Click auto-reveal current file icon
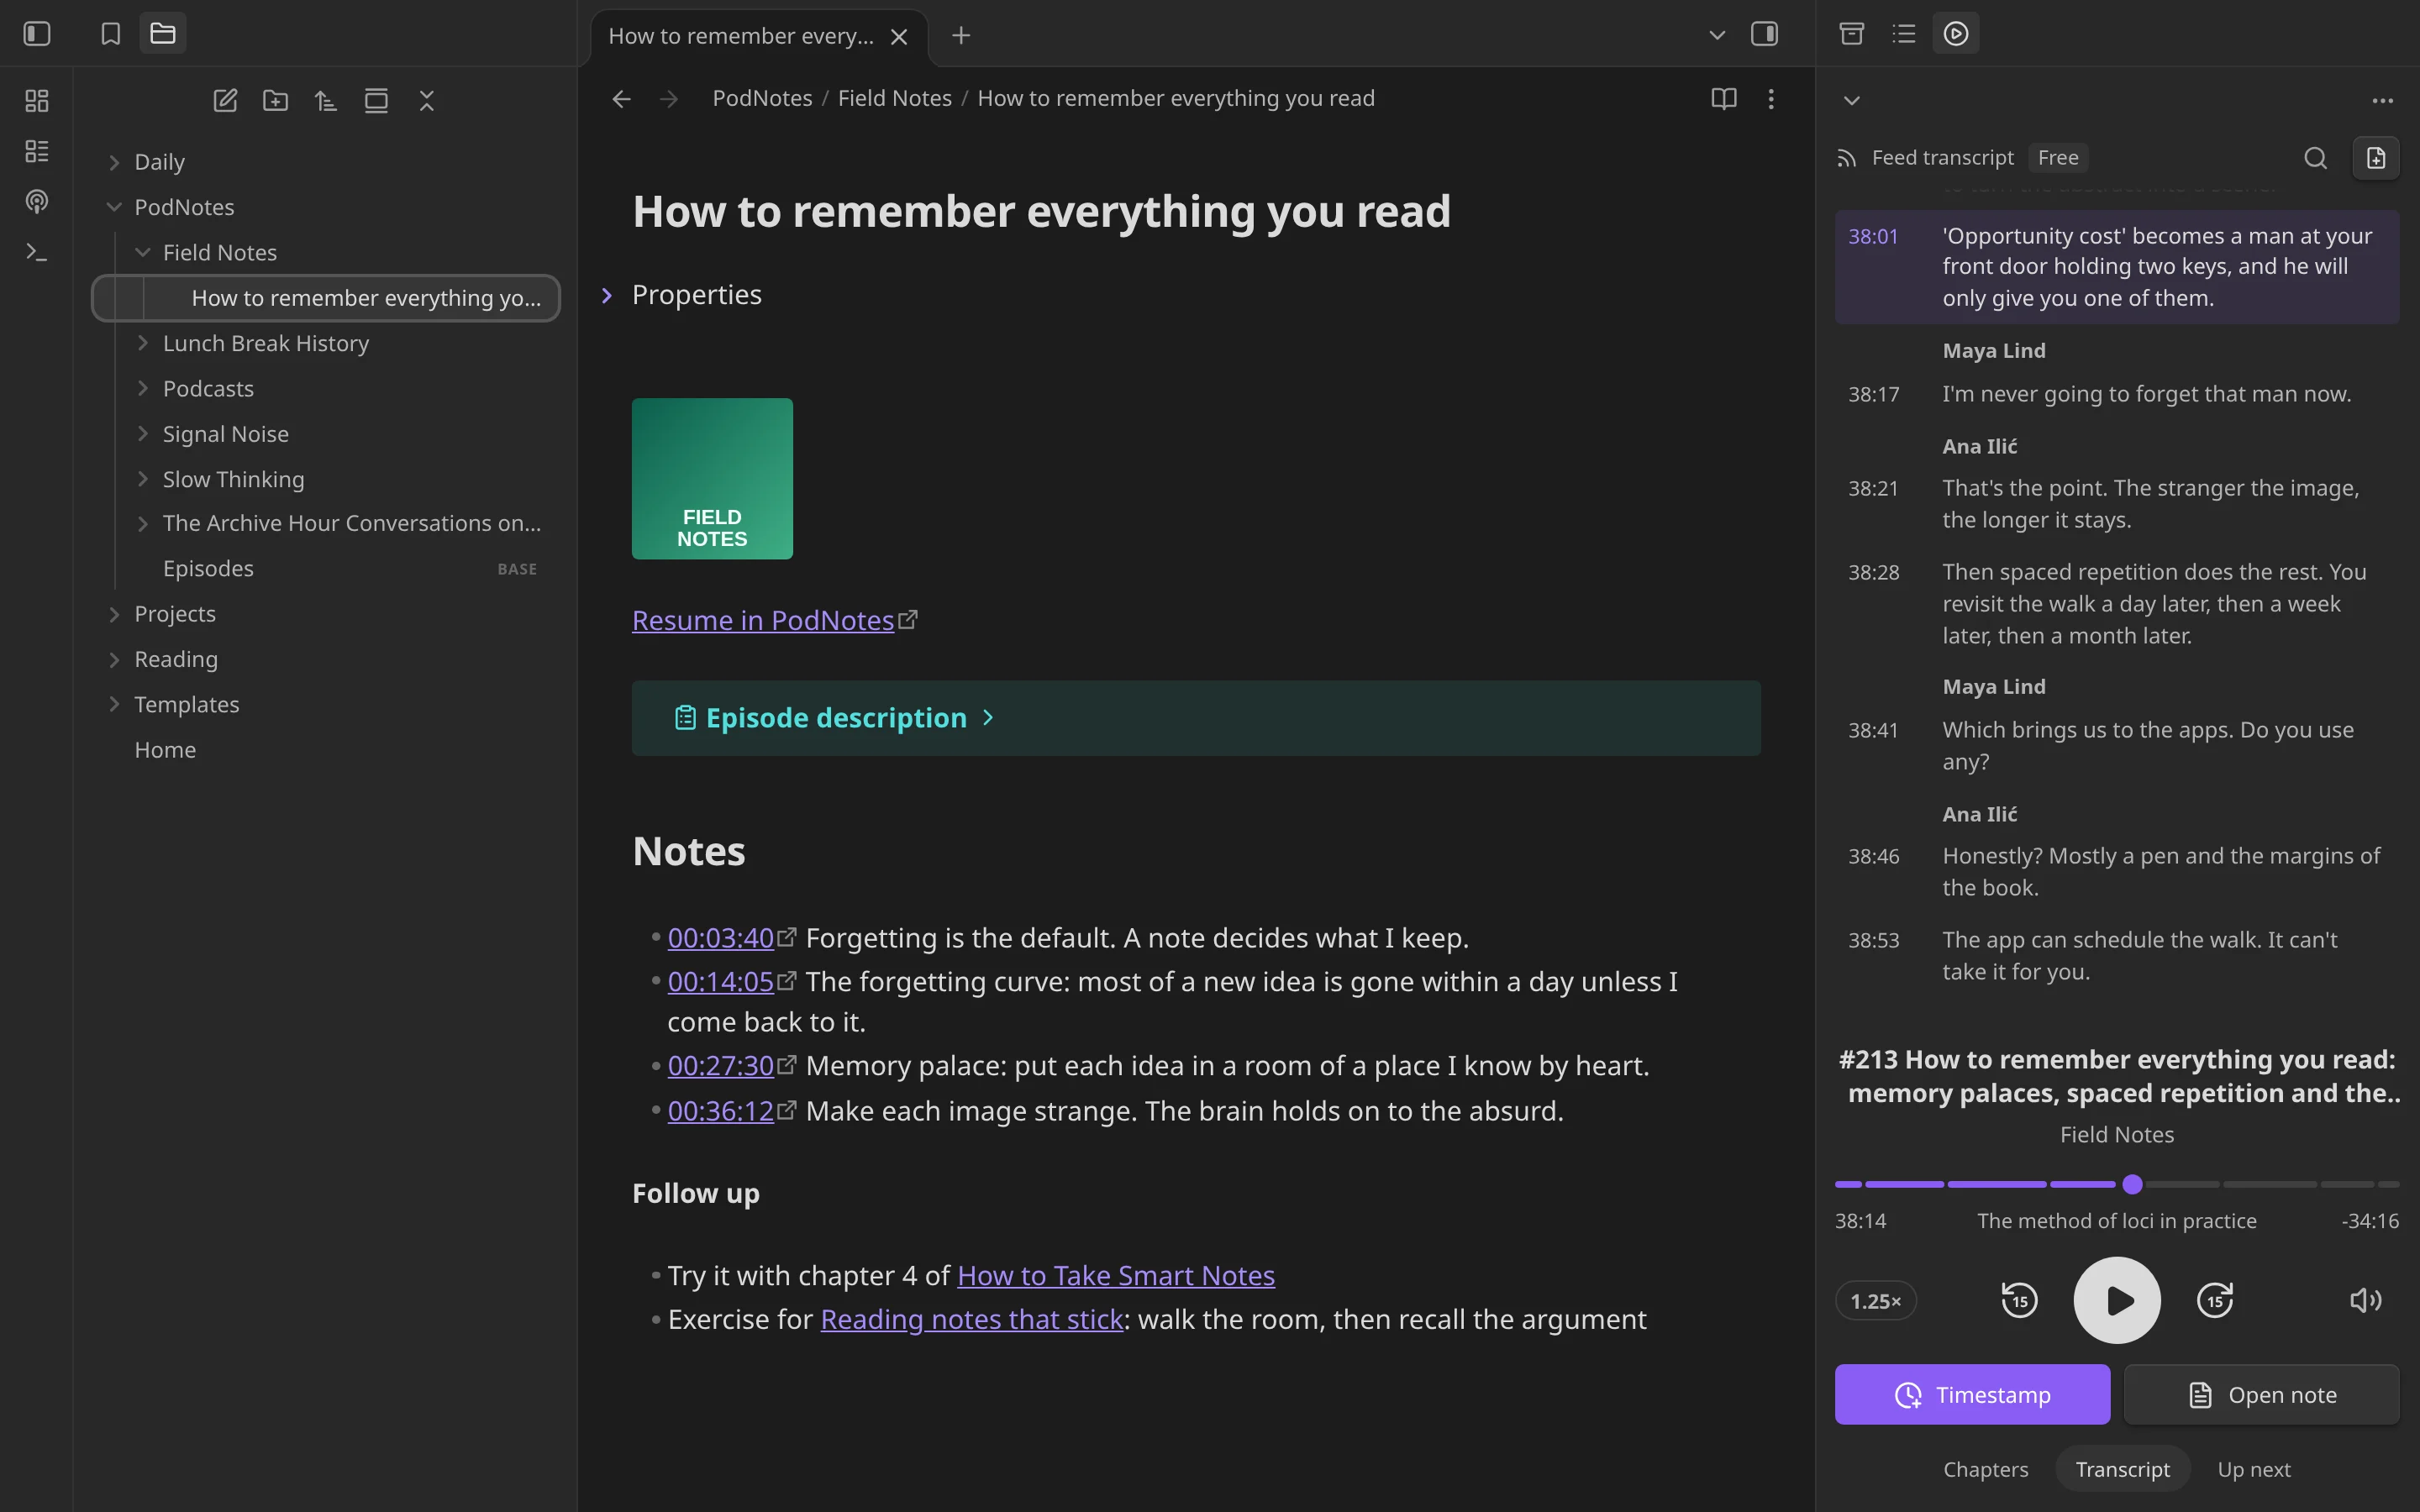This screenshot has height=1512, width=2420. pos(376,100)
